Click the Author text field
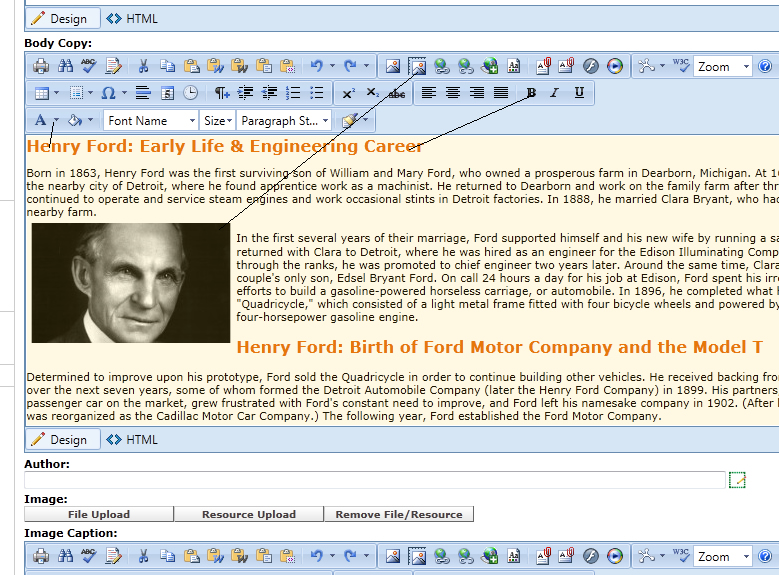This screenshot has height=575, width=779. tap(374, 481)
